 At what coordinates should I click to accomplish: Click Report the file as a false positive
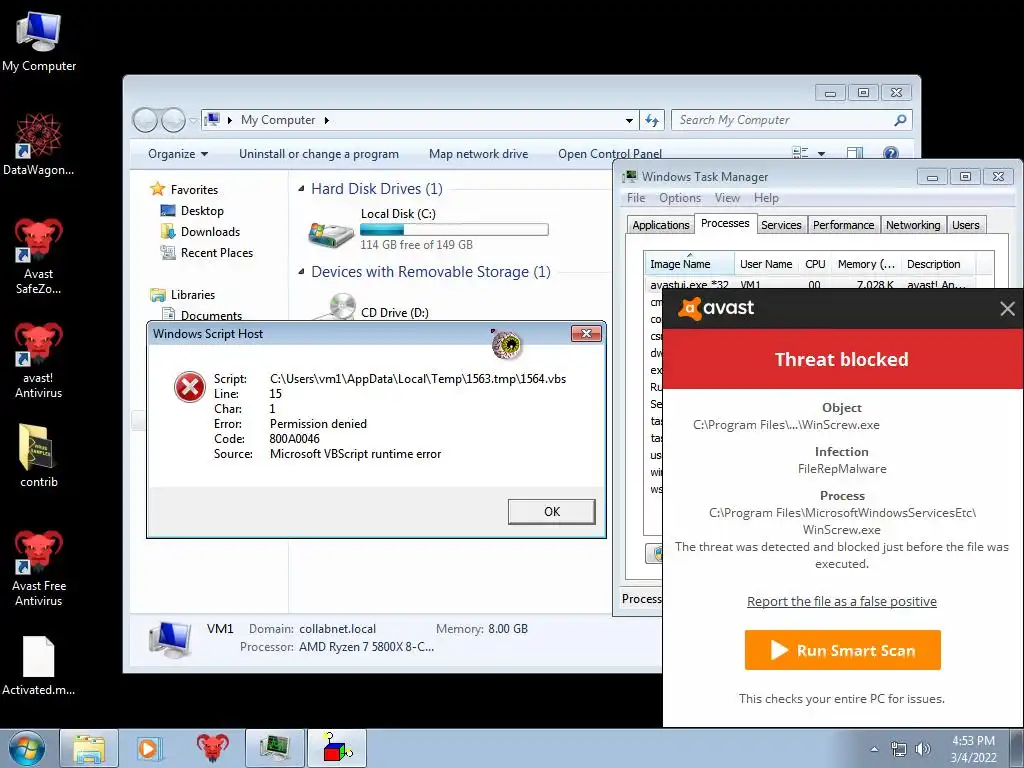click(x=841, y=601)
